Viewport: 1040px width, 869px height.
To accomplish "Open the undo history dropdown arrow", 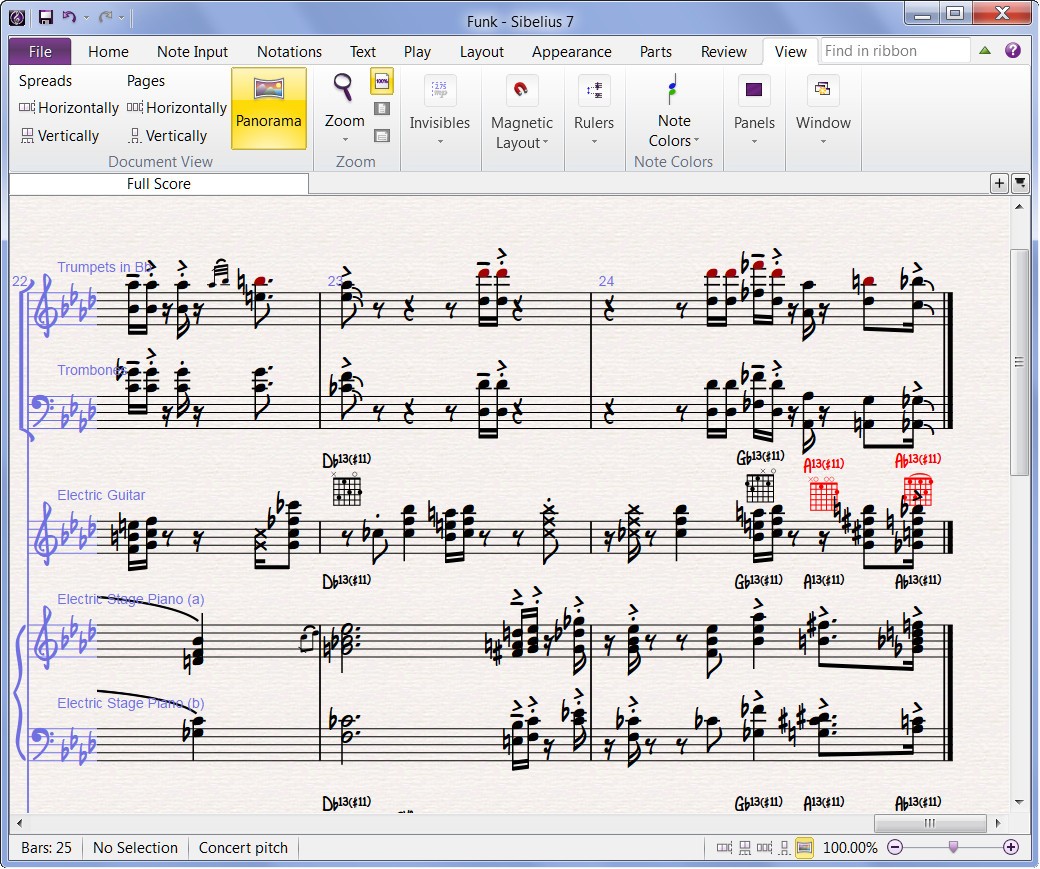I will [x=86, y=18].
